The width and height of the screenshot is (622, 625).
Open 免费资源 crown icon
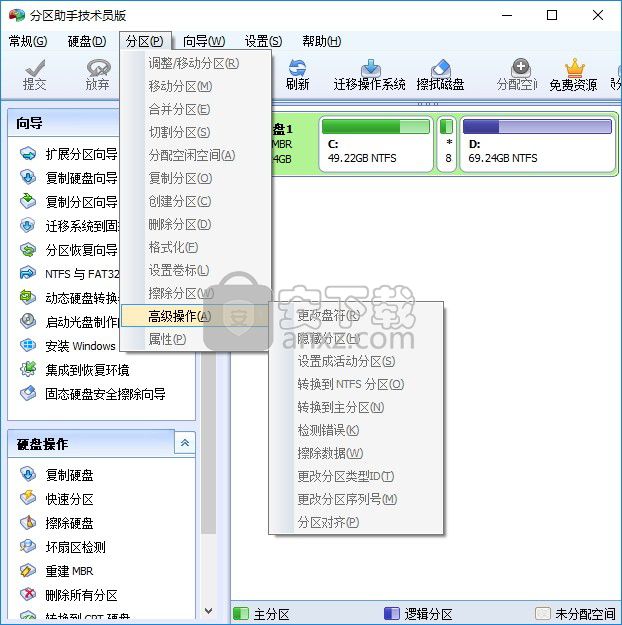(573, 75)
